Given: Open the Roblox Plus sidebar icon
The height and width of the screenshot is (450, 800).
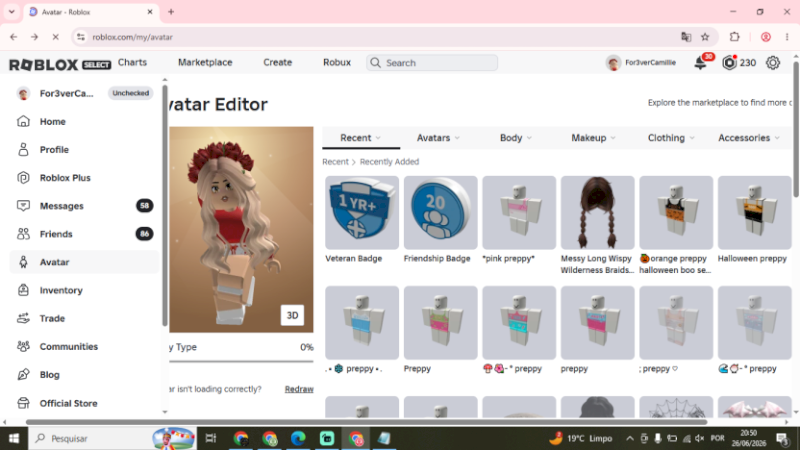Looking at the screenshot, I should 23,178.
